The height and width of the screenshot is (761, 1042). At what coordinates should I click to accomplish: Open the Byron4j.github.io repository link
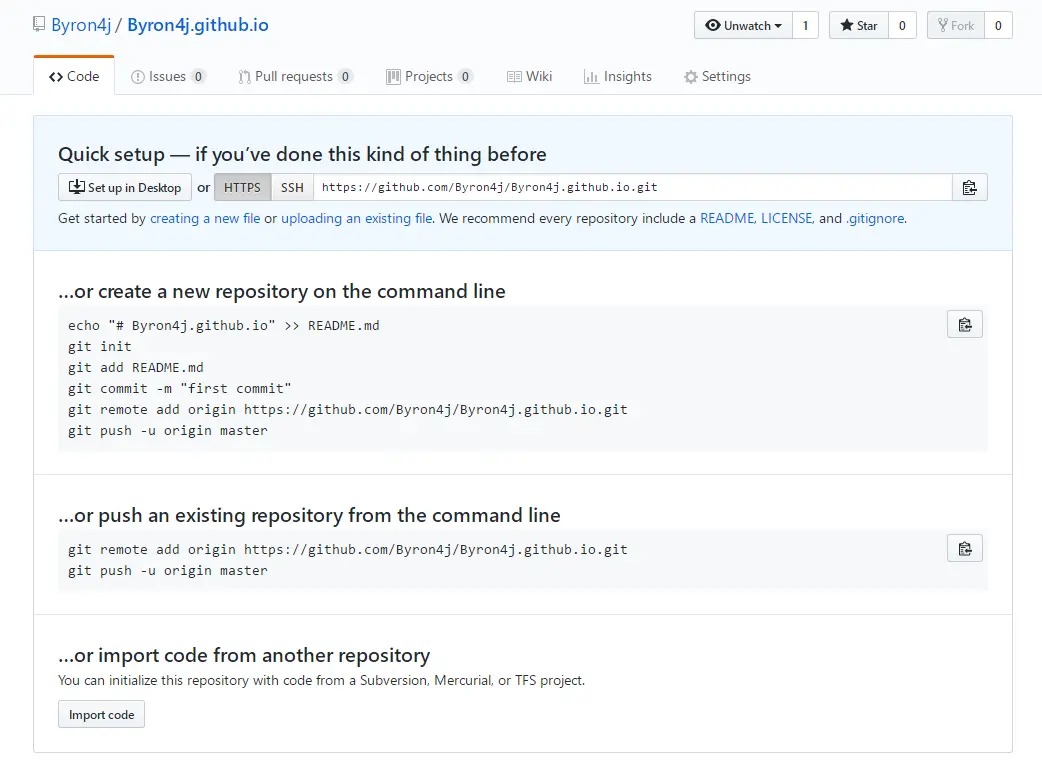click(198, 25)
